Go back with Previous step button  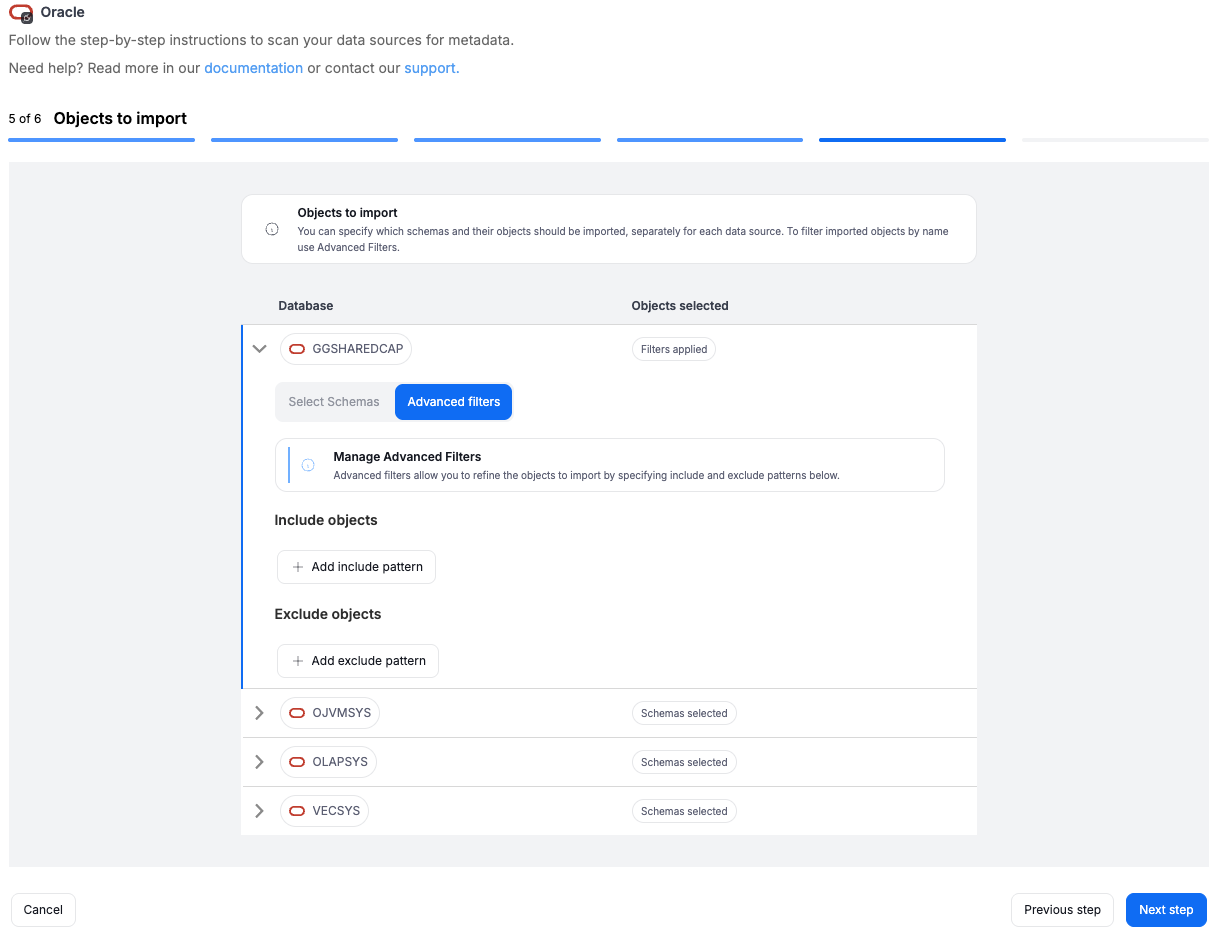pos(1062,910)
